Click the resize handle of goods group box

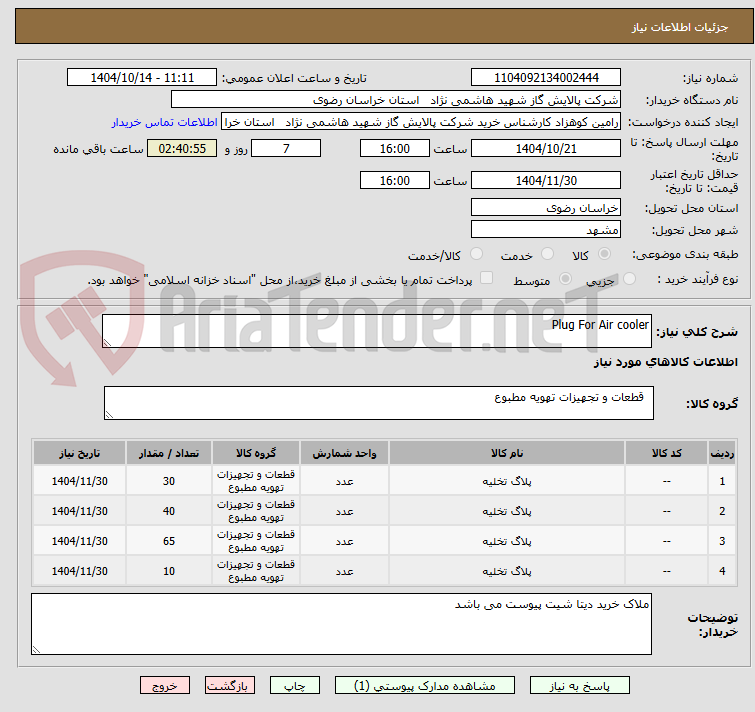[x=109, y=414]
